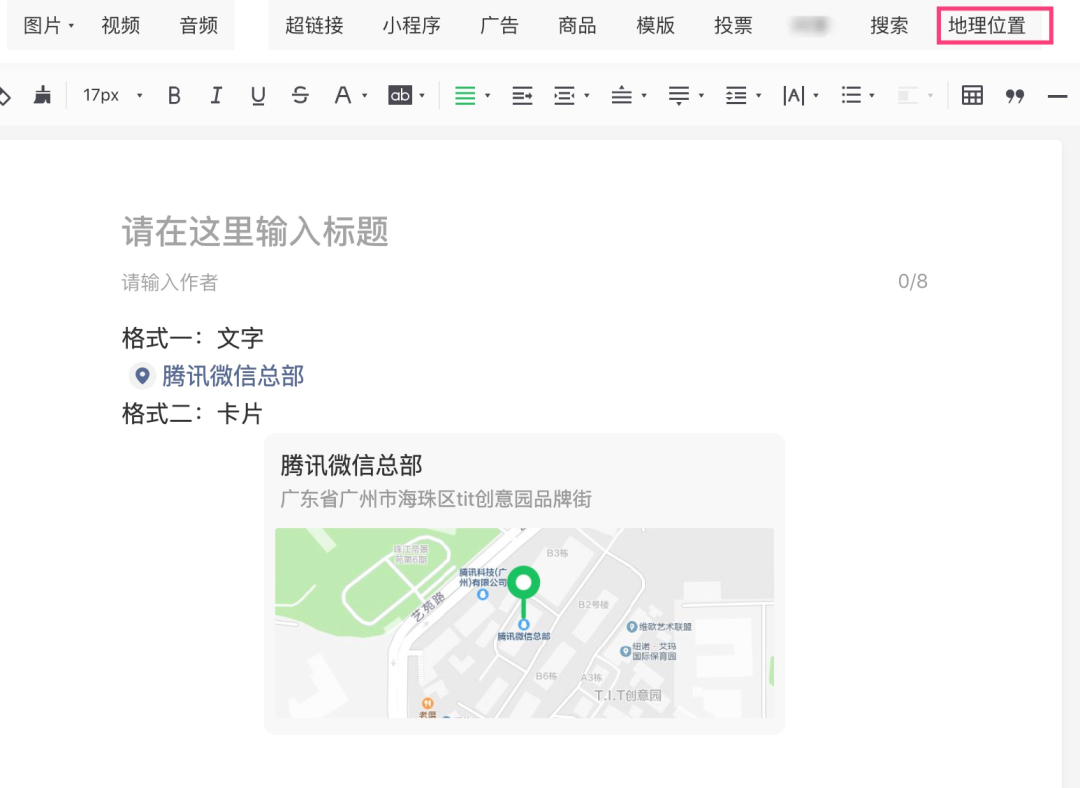Screen dimensions: 1080x788
Task: Toggle underline formatting
Action: 258,96
